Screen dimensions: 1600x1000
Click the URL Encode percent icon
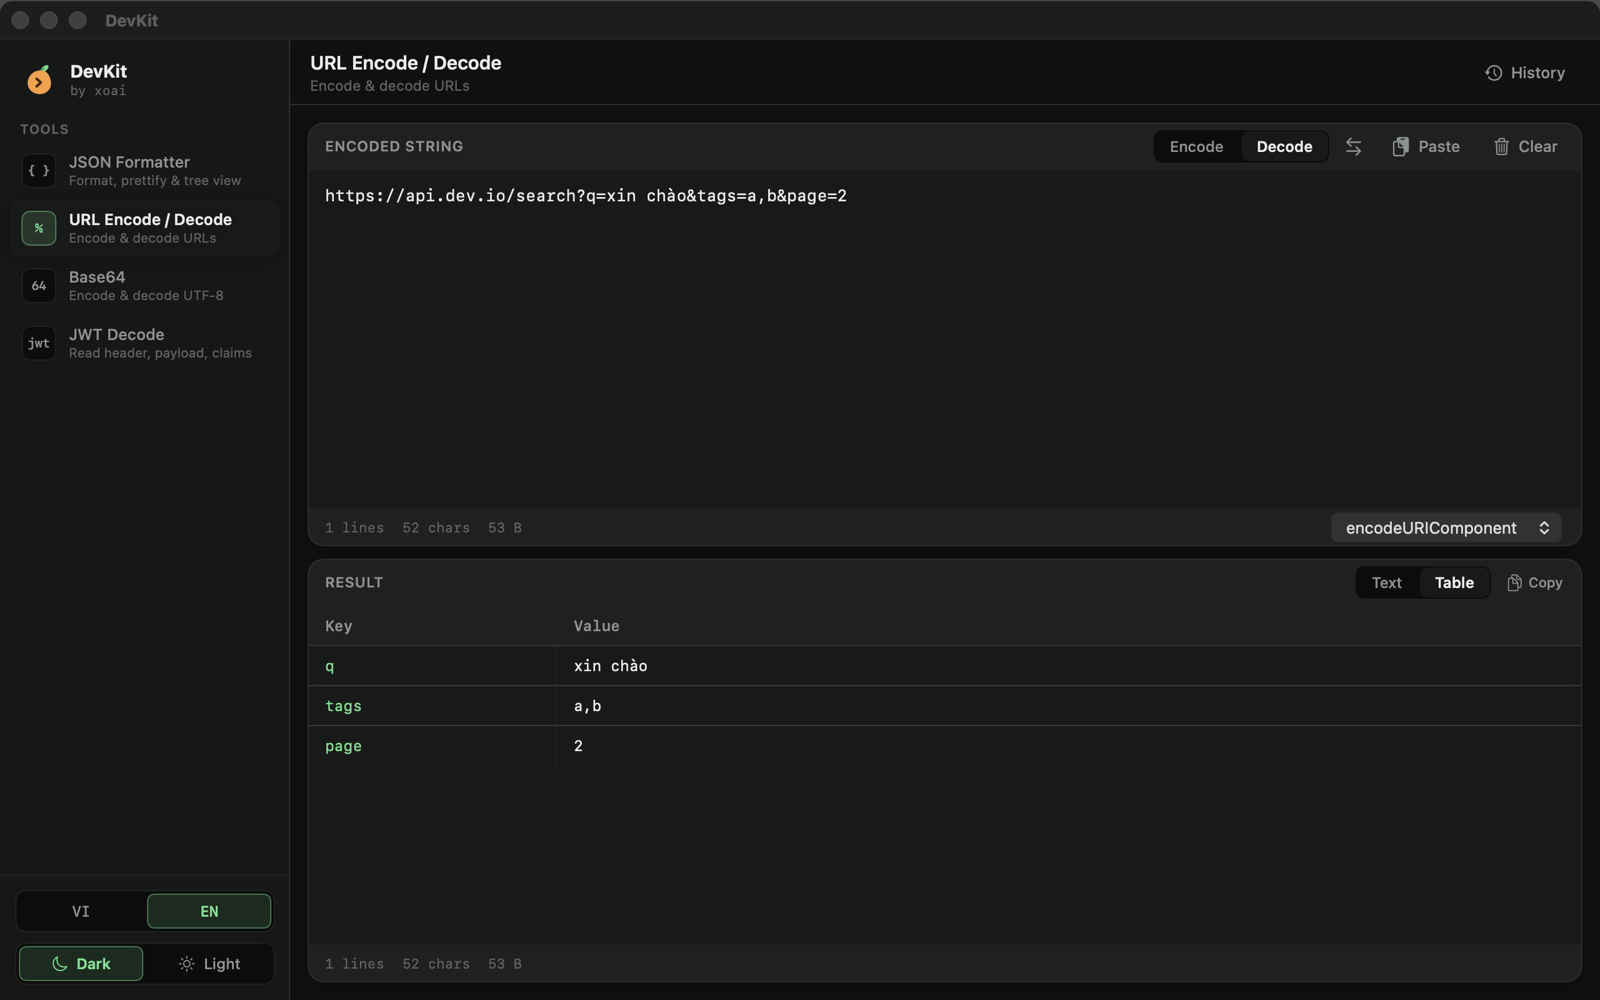point(39,228)
